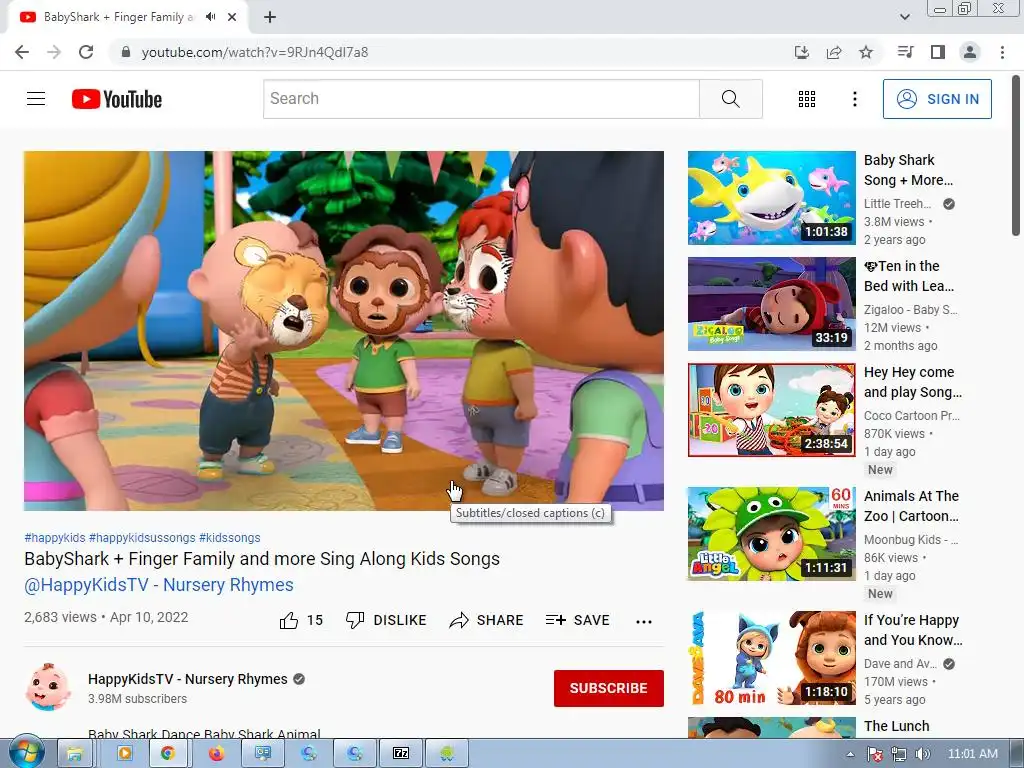This screenshot has width=1024, height=768.
Task: Expand the tab search chevron
Action: [x=904, y=17]
